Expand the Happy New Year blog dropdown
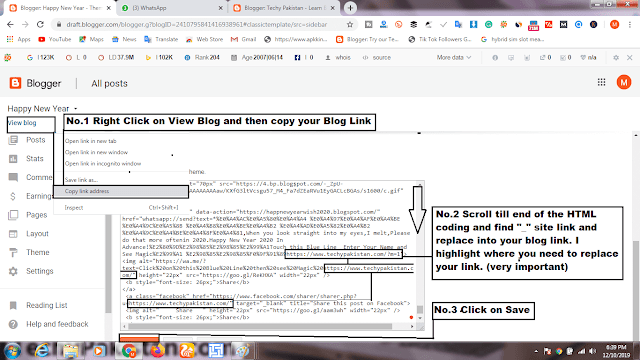 point(76,109)
